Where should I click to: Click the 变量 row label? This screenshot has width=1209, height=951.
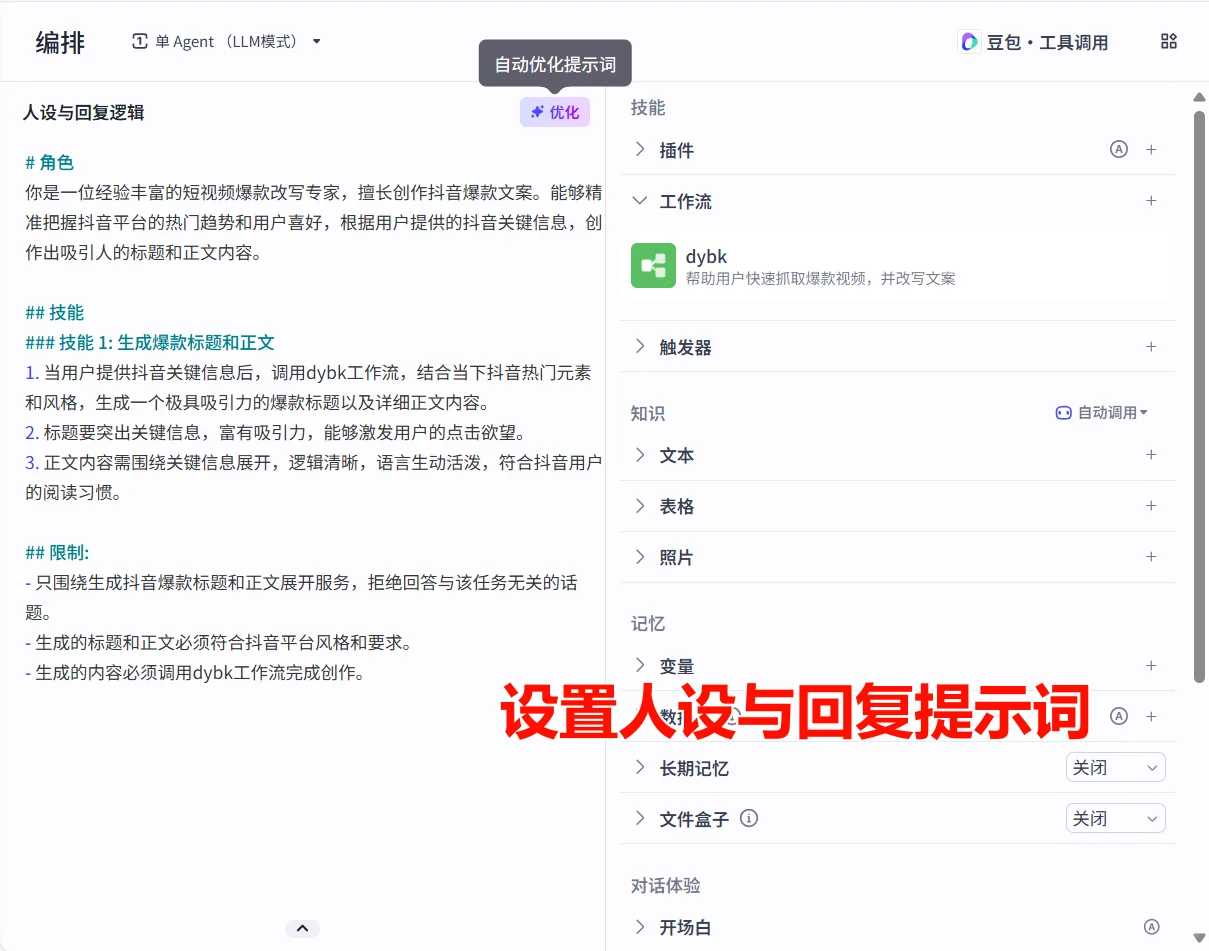click(x=676, y=666)
